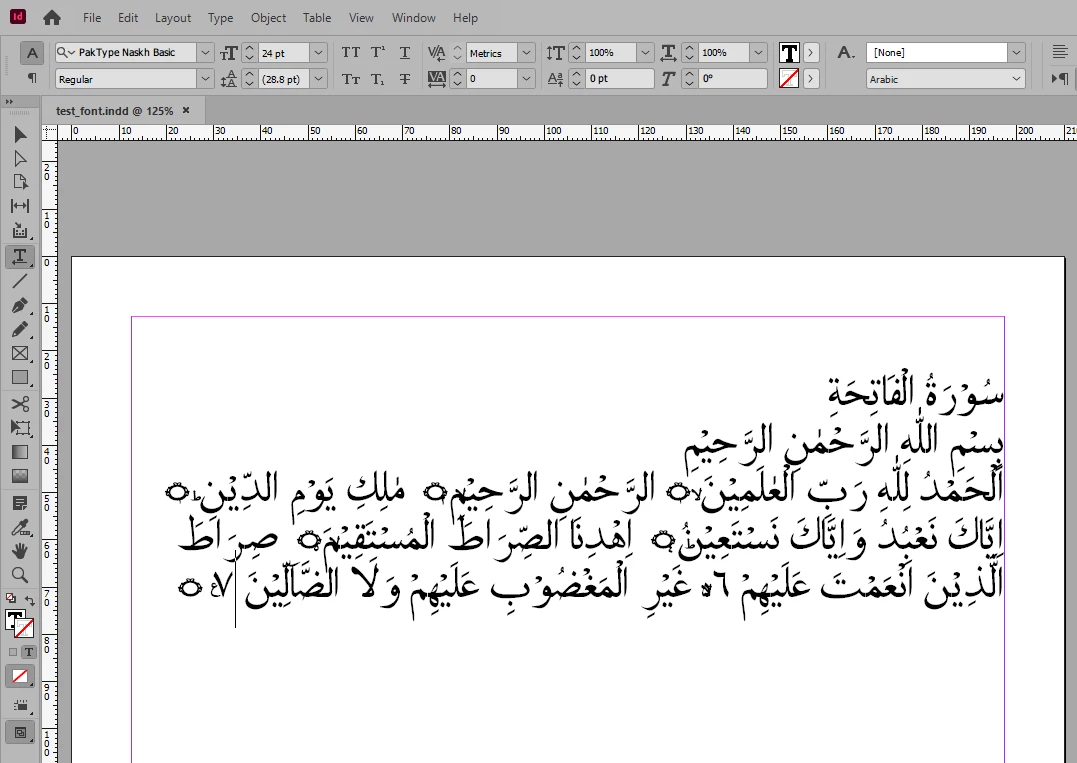
Task: Activate the Scissors tool
Action: tap(20, 404)
